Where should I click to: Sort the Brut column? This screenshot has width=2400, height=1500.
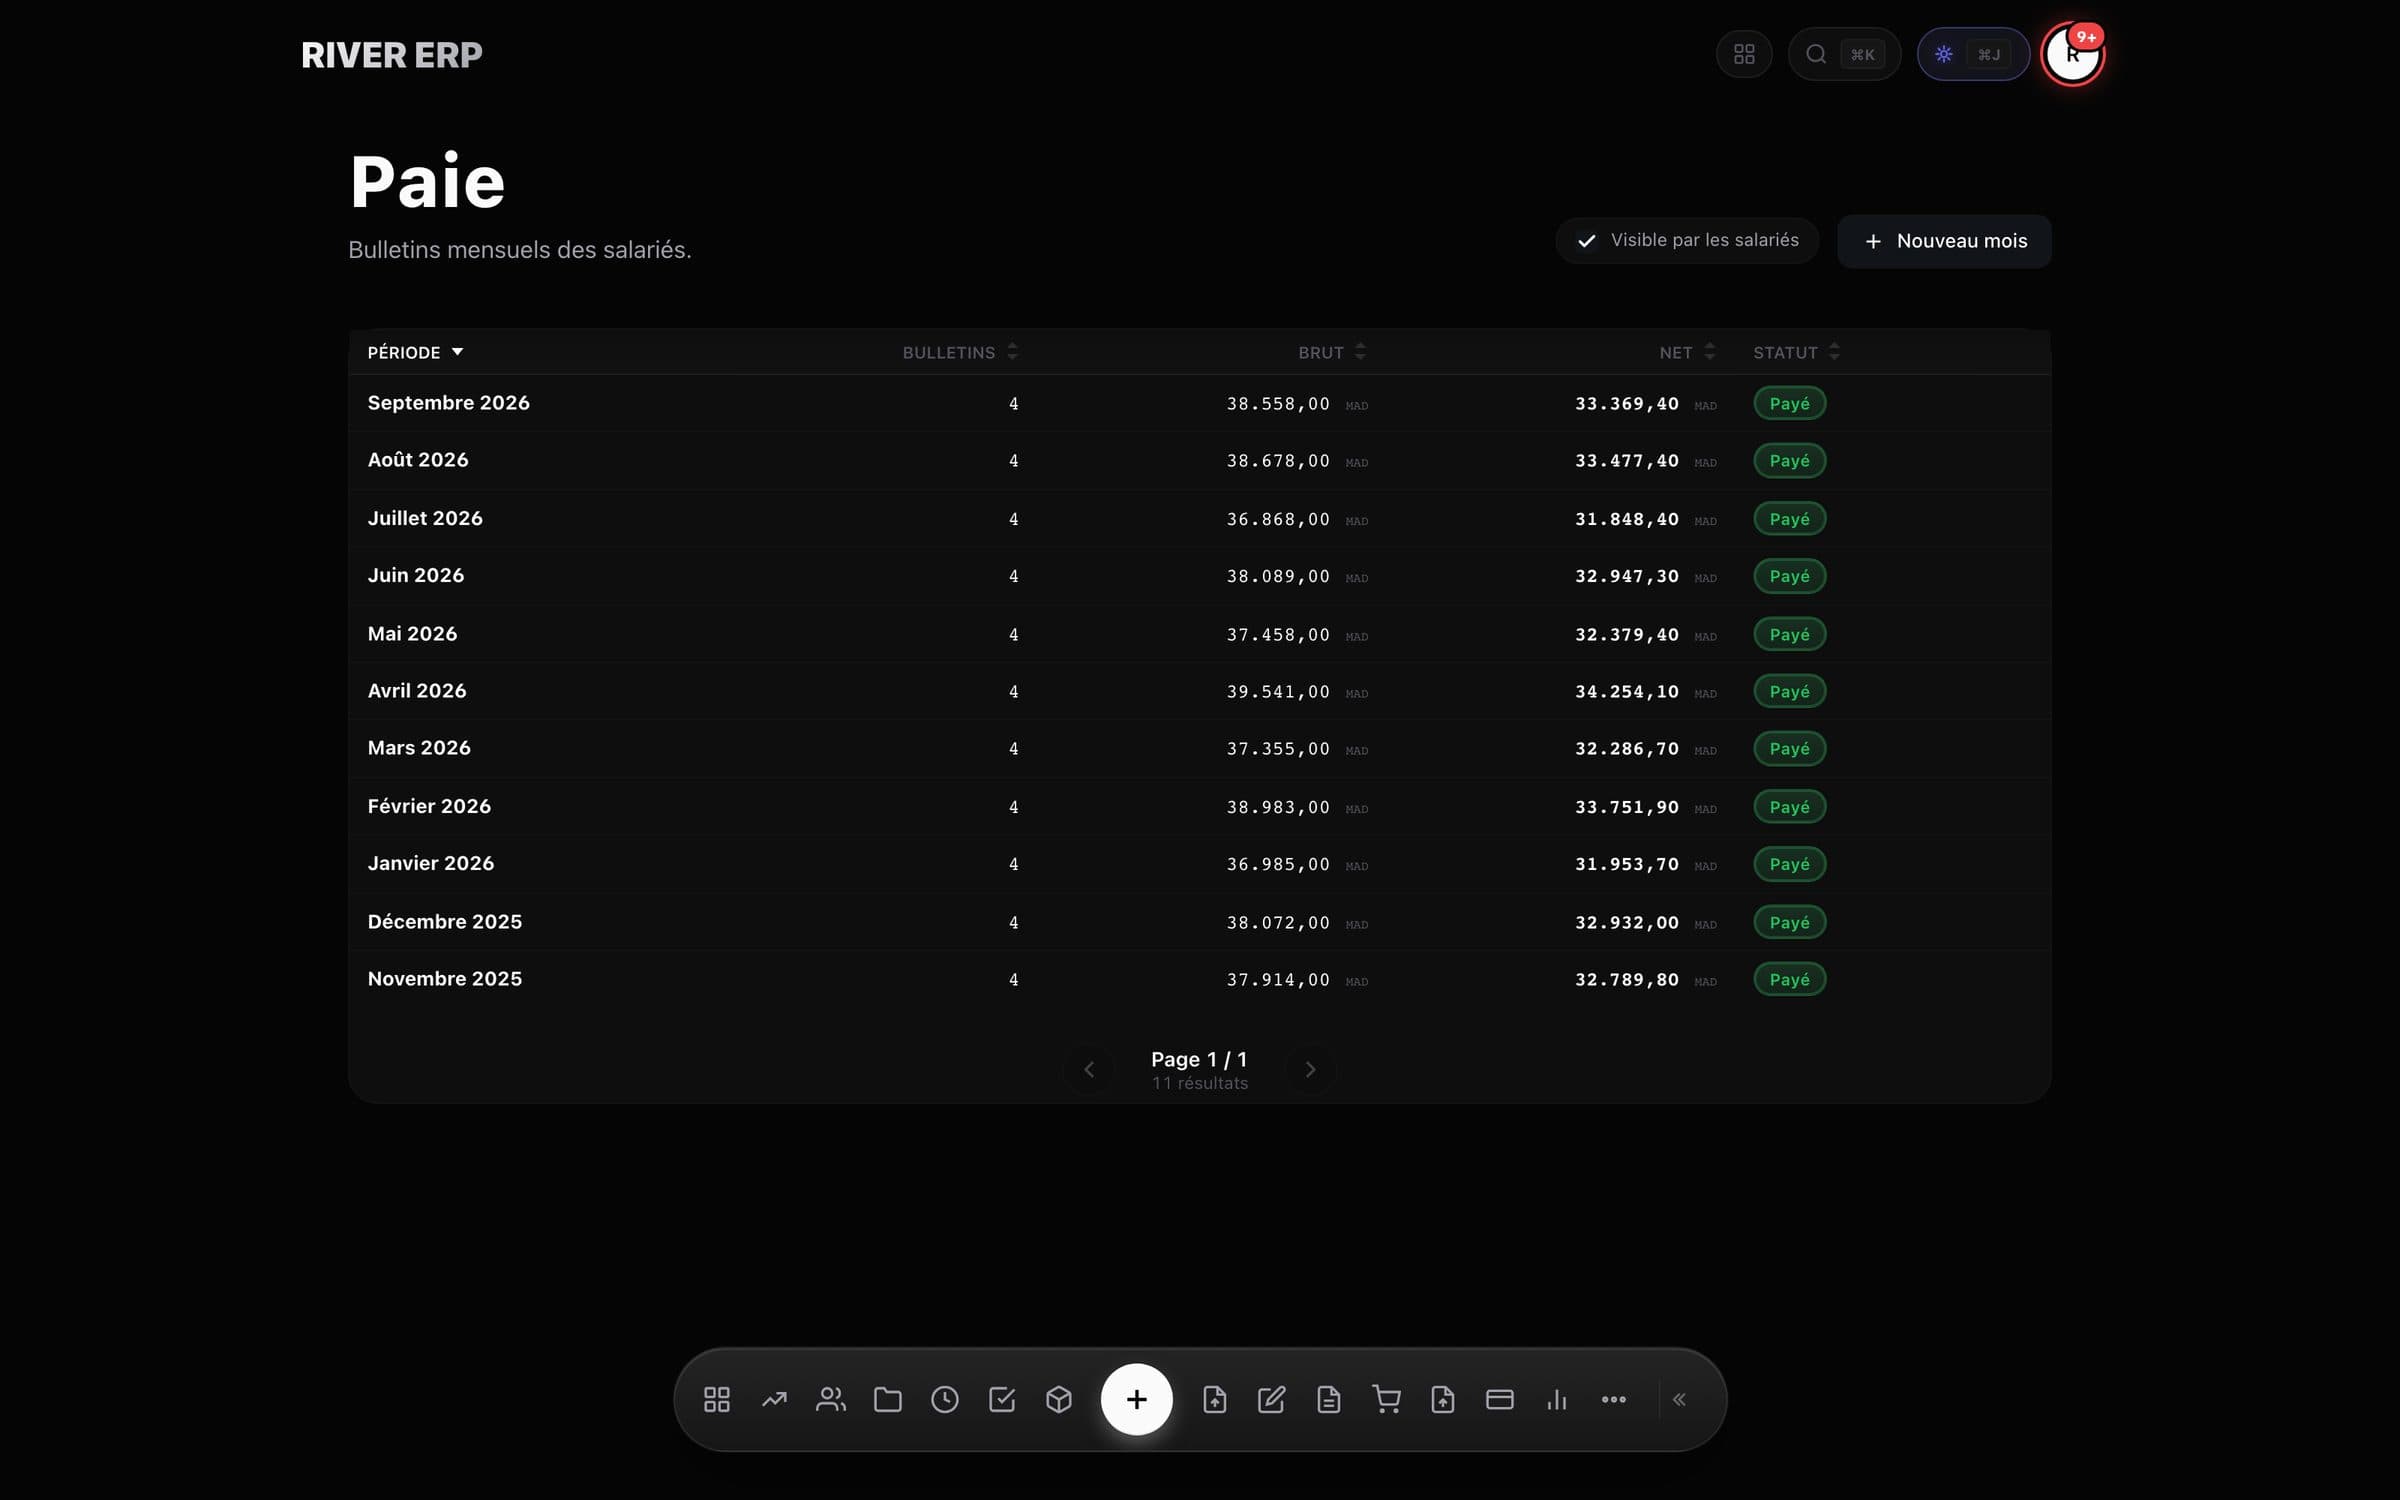[x=1332, y=352]
